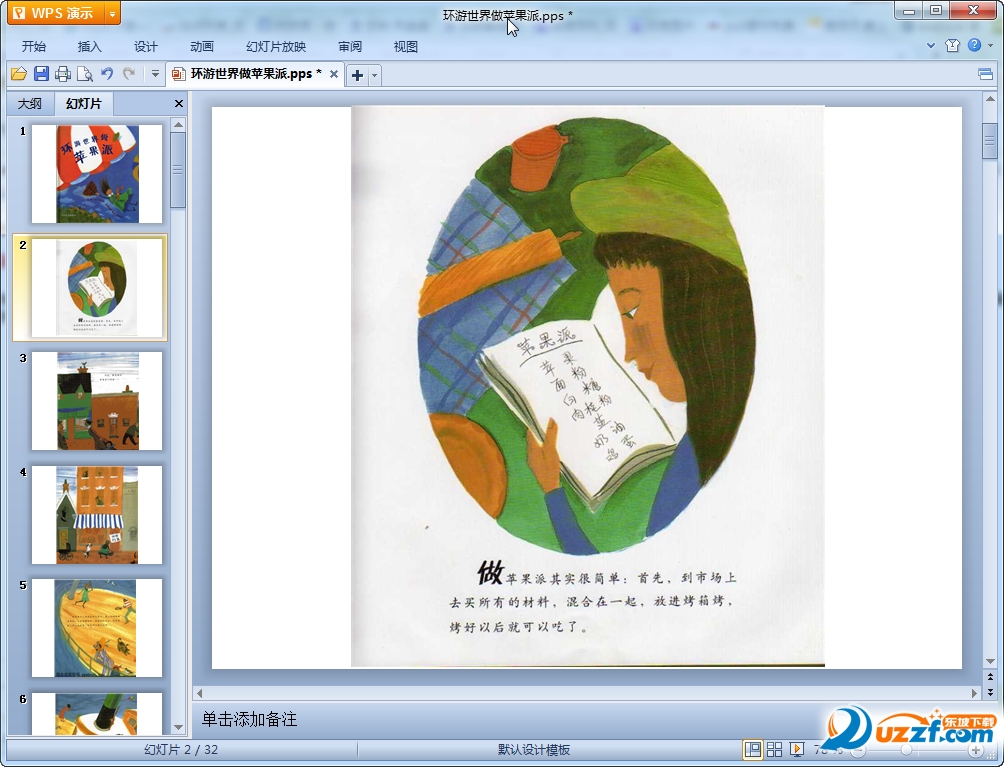
Task: Open help with the question mark icon
Action: (x=975, y=45)
